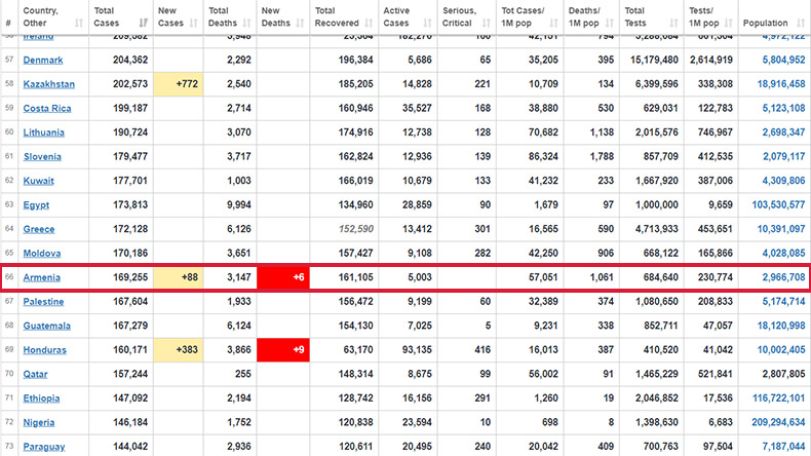Open the Greece country link
Viewport: 811px width, 456px height.
(39, 229)
